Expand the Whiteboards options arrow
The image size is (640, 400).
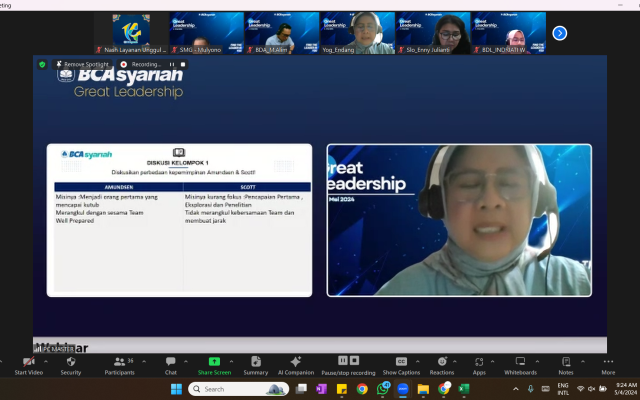point(537,362)
